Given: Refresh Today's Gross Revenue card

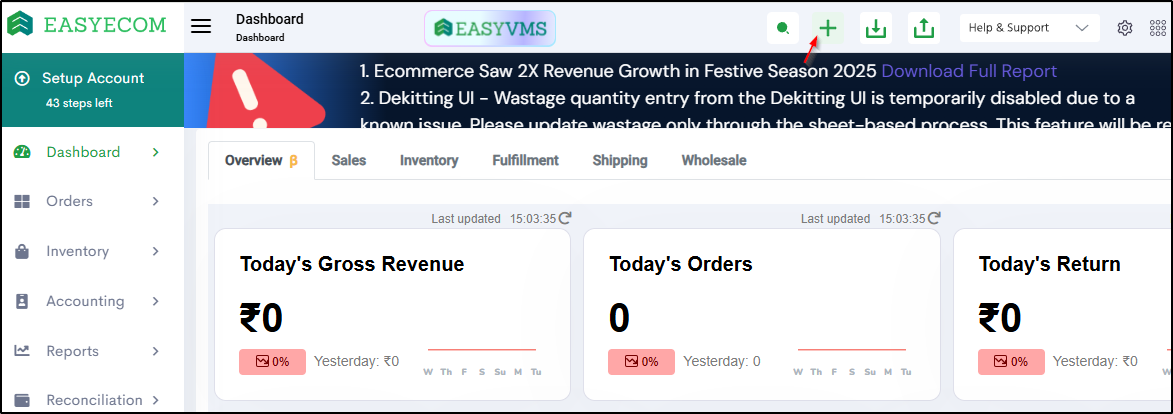Looking at the screenshot, I should [x=565, y=218].
